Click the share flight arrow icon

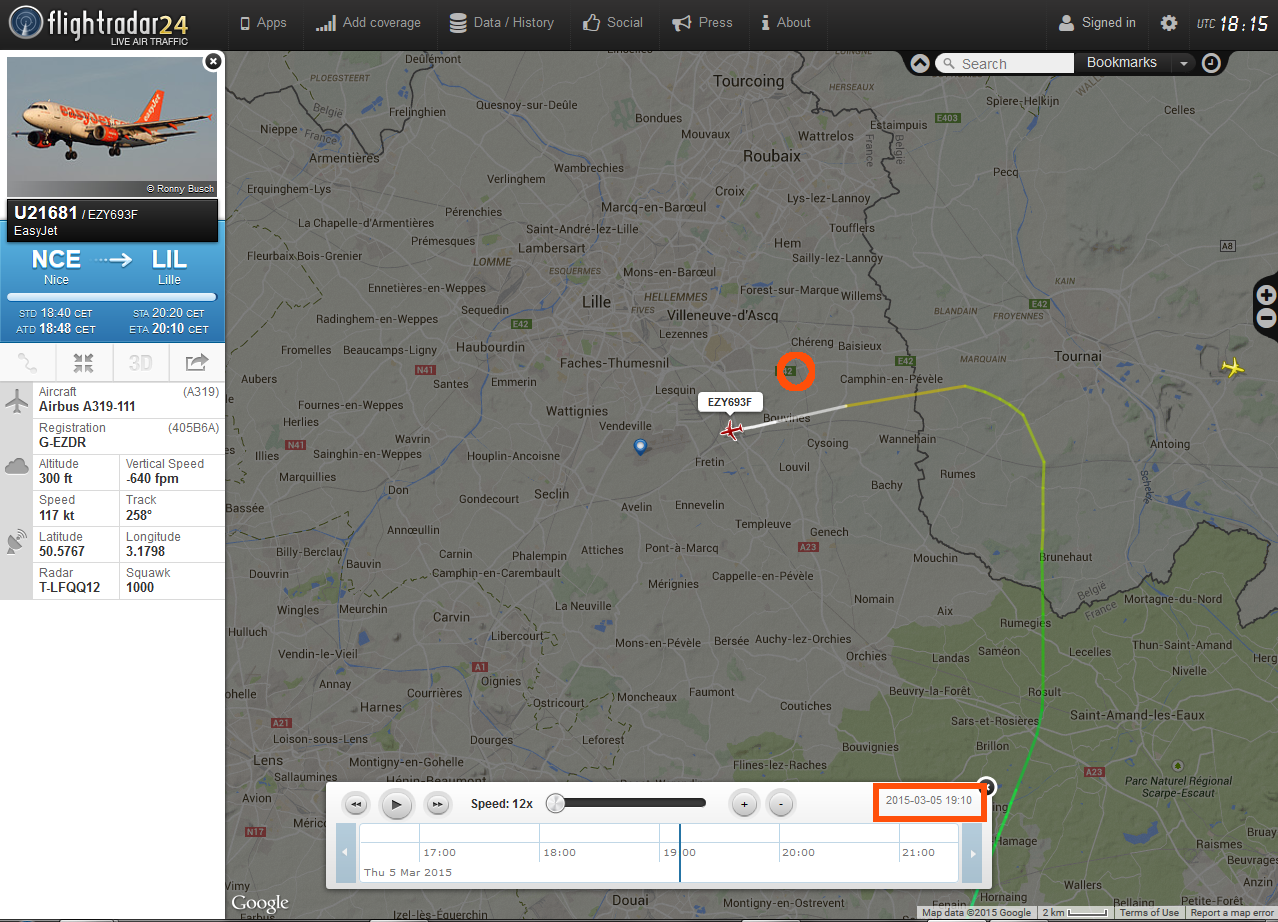coord(196,363)
